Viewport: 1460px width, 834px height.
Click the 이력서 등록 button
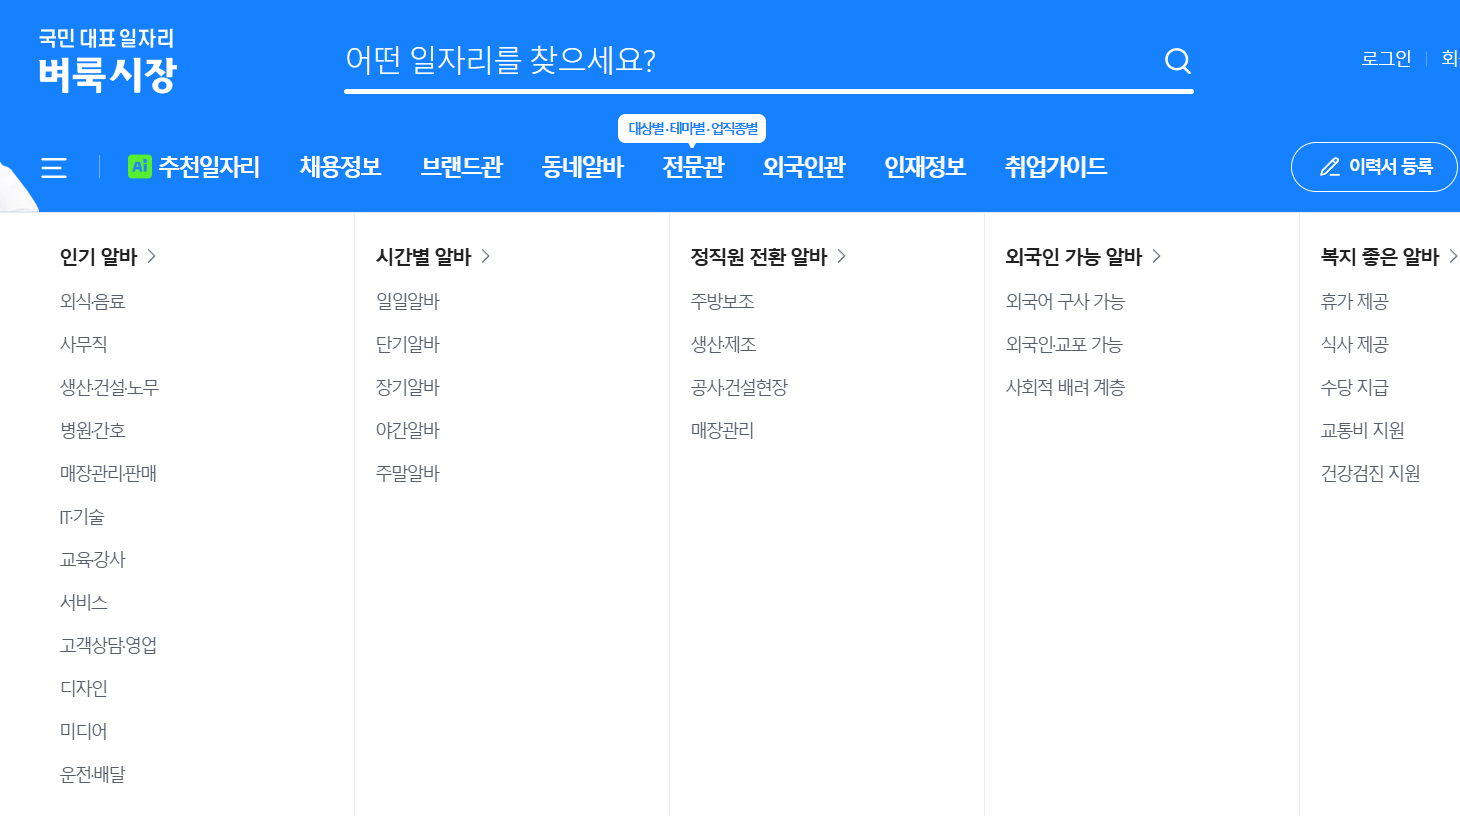[x=1374, y=167]
